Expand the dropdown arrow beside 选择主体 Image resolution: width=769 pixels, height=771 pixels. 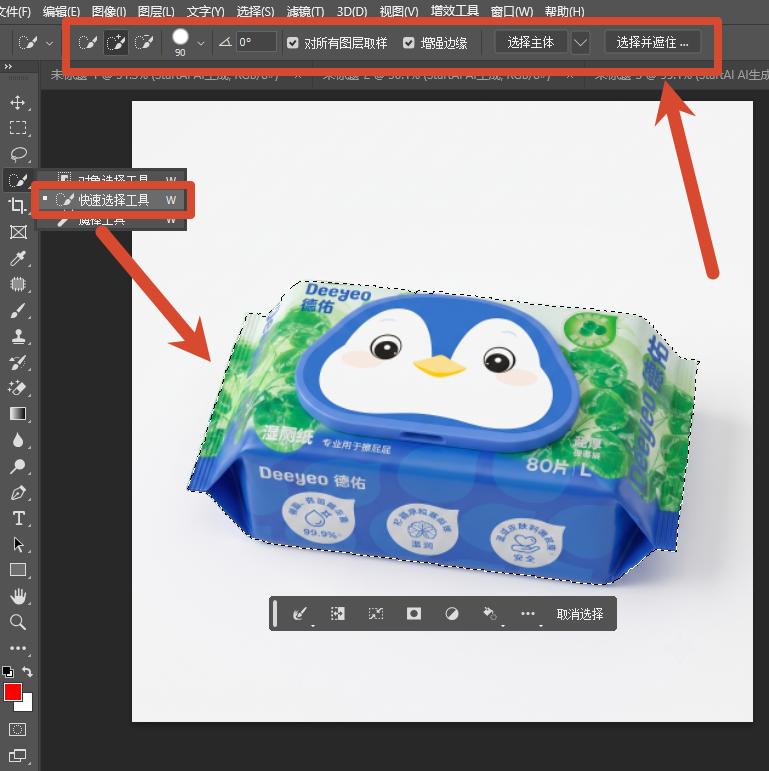pyautogui.click(x=581, y=43)
